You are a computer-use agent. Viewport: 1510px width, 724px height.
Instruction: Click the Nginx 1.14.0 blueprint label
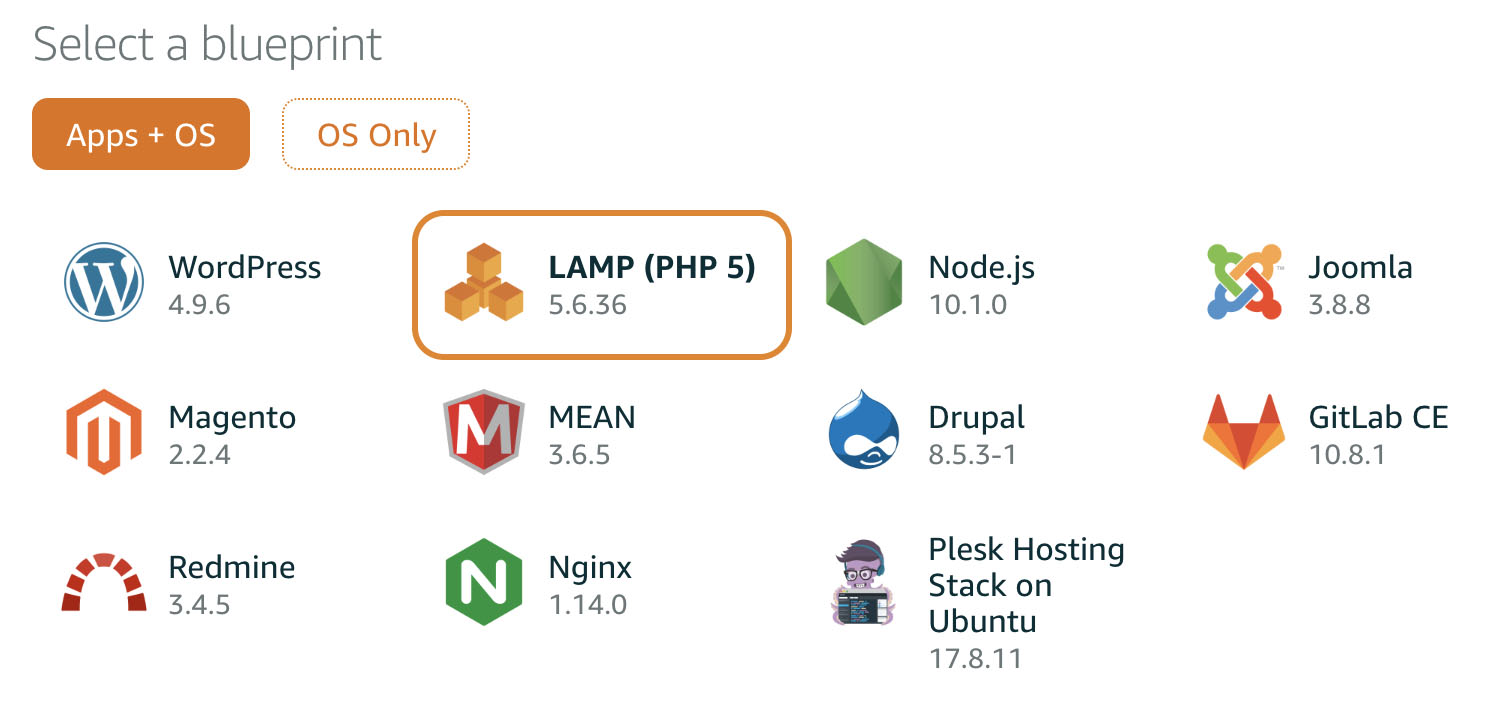click(x=590, y=584)
